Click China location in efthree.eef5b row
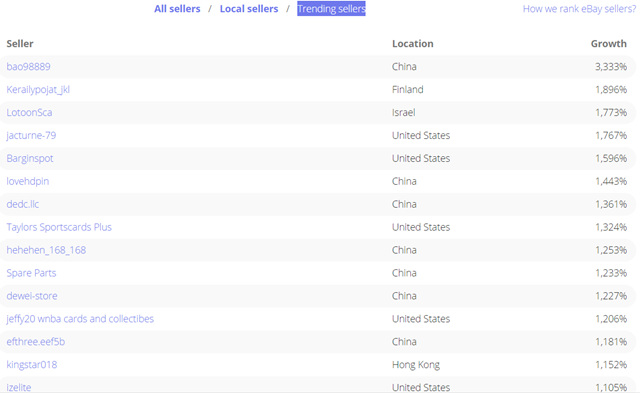The width and height of the screenshot is (640, 393). [x=404, y=342]
